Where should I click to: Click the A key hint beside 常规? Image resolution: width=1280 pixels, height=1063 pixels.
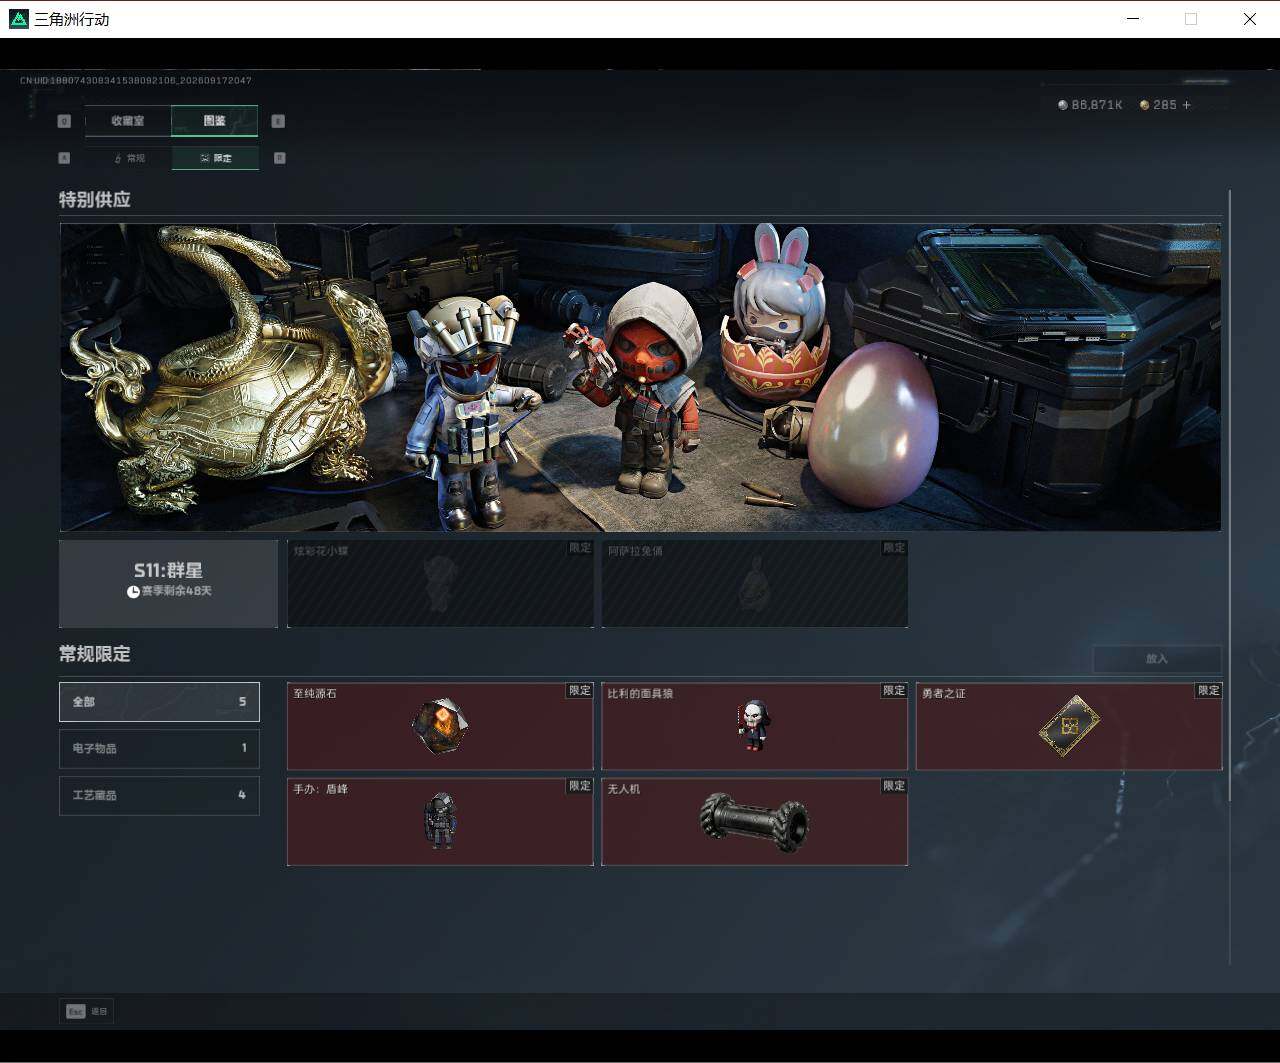coord(64,158)
